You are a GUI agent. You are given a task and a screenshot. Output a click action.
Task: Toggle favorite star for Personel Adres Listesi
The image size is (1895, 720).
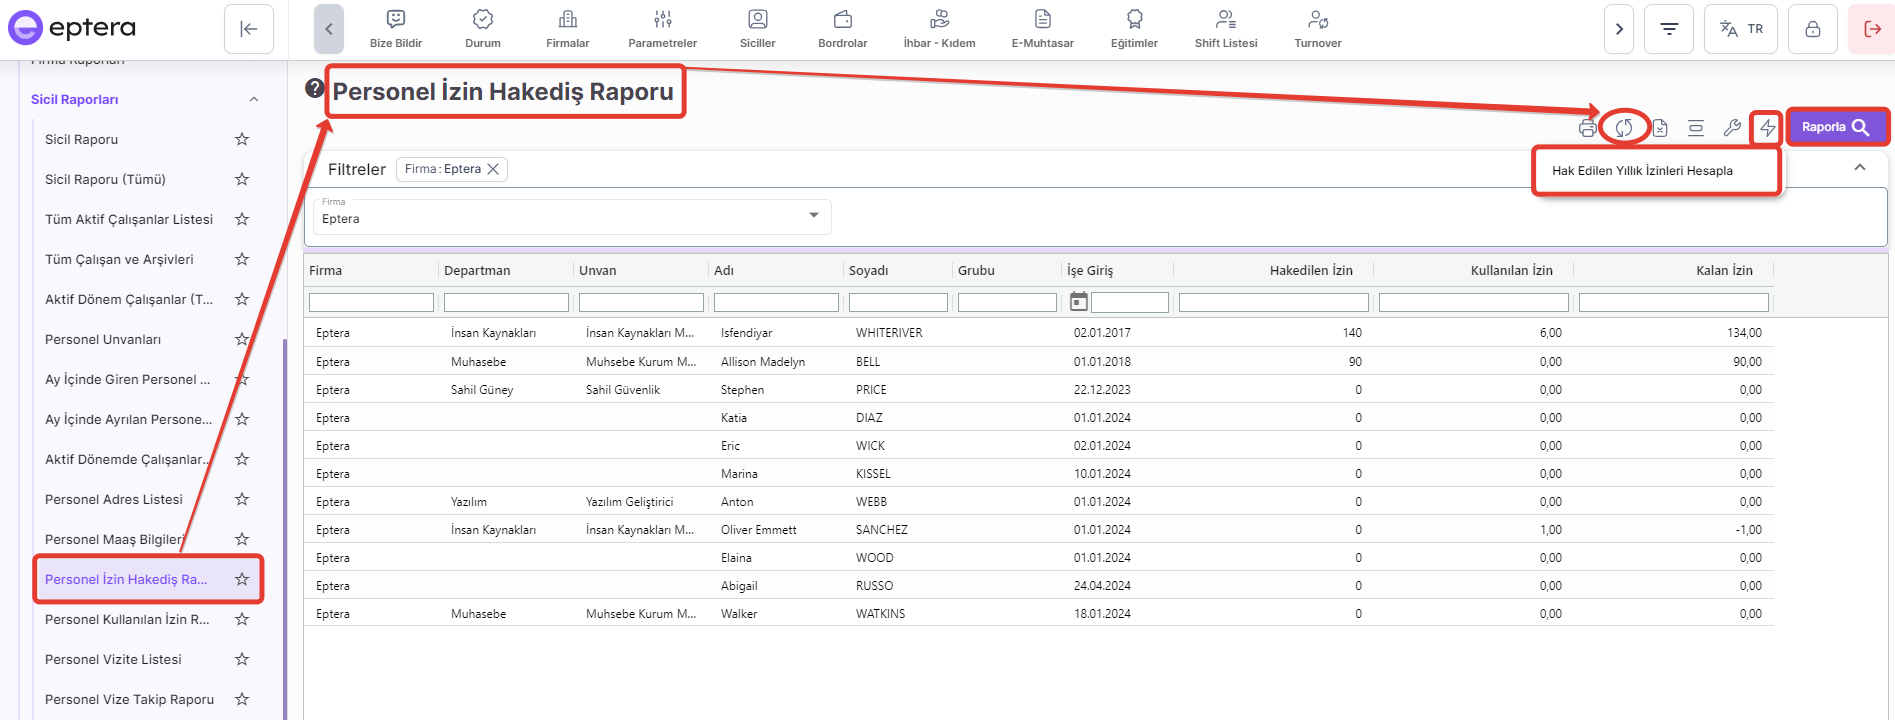click(242, 500)
